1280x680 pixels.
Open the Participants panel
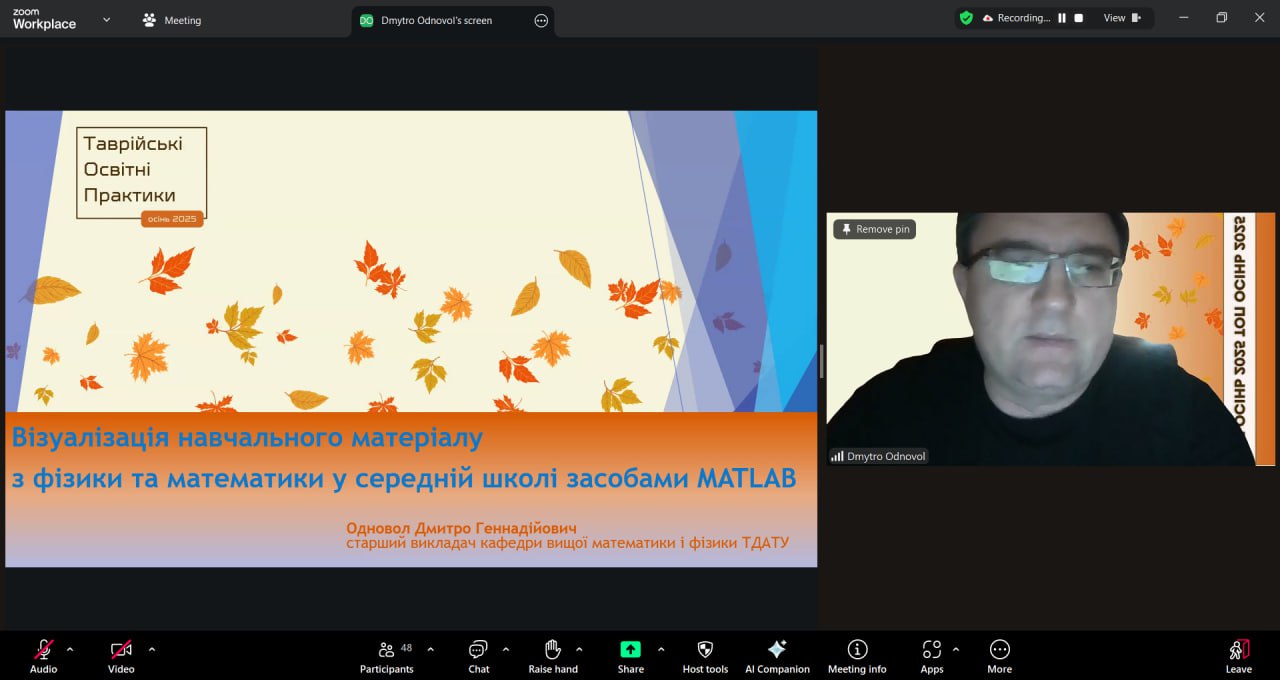(387, 656)
